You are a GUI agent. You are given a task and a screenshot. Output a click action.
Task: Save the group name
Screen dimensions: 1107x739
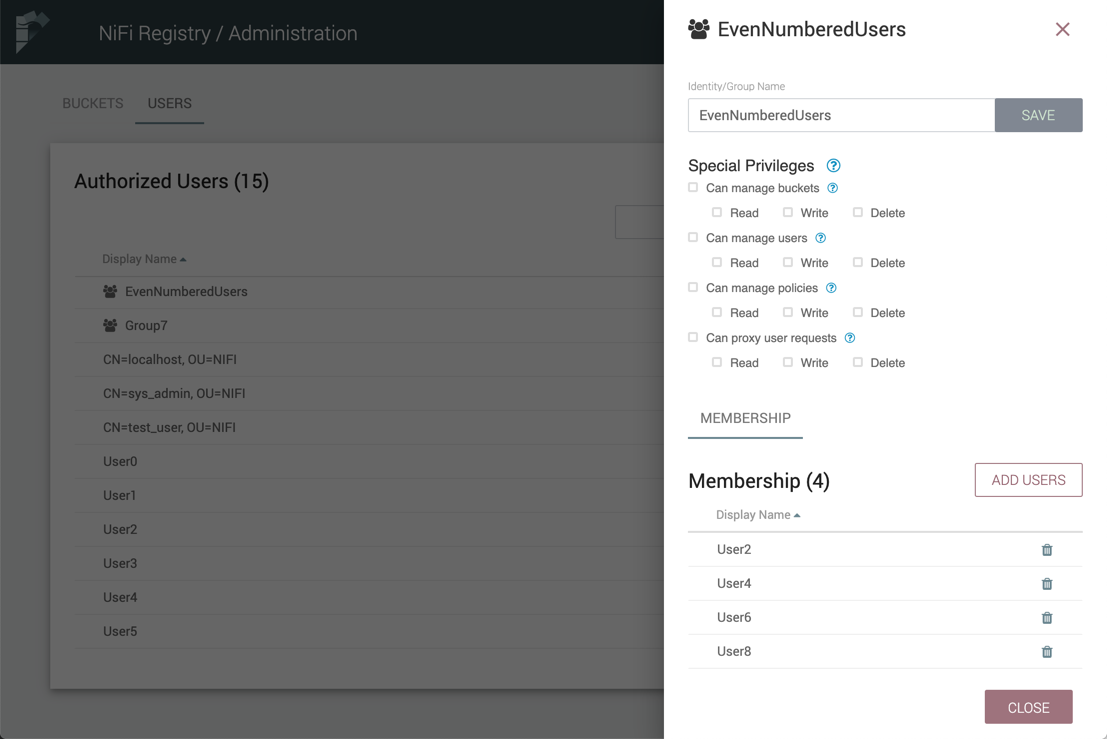[1038, 115]
